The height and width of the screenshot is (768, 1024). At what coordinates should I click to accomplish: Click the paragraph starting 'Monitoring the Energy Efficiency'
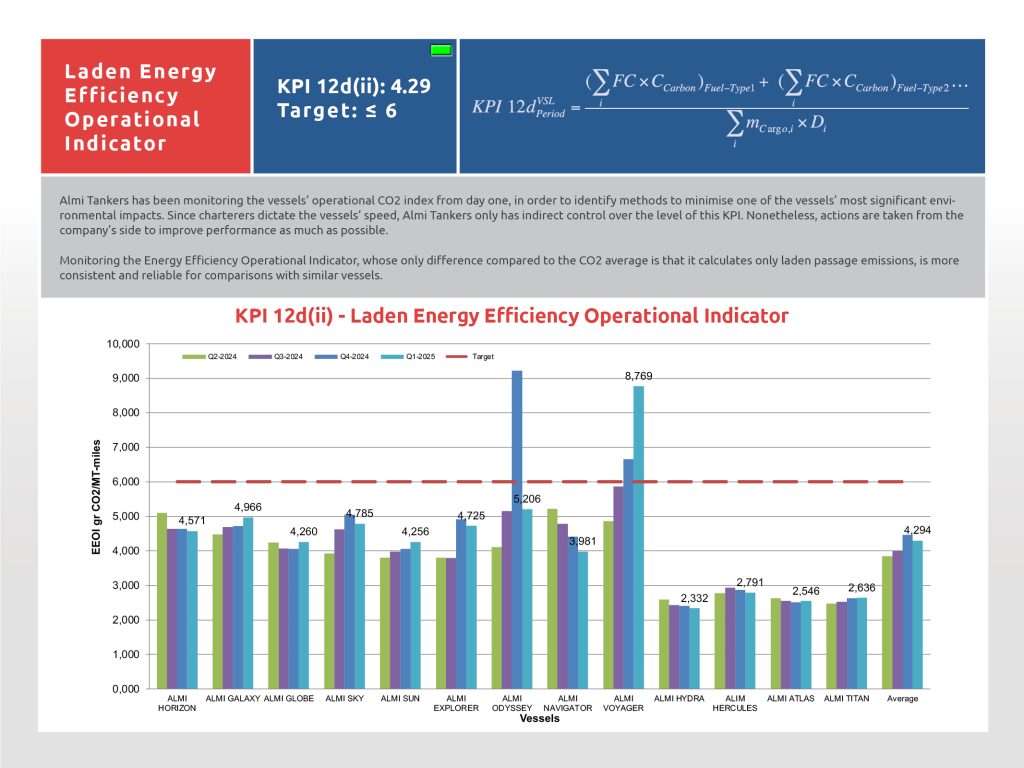pyautogui.click(x=509, y=268)
